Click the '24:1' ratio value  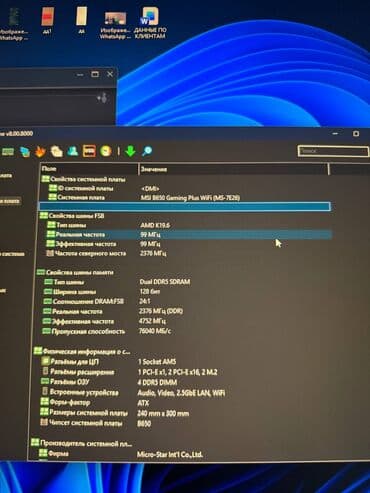145,301
